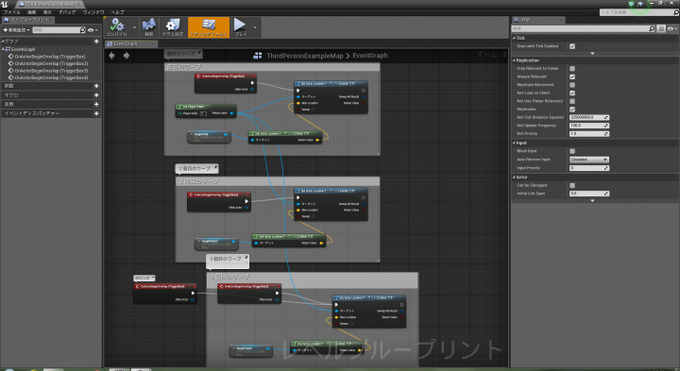Click ThirdPersonExampleMap breadcrumb link
The width and height of the screenshot is (680, 371).
304,56
